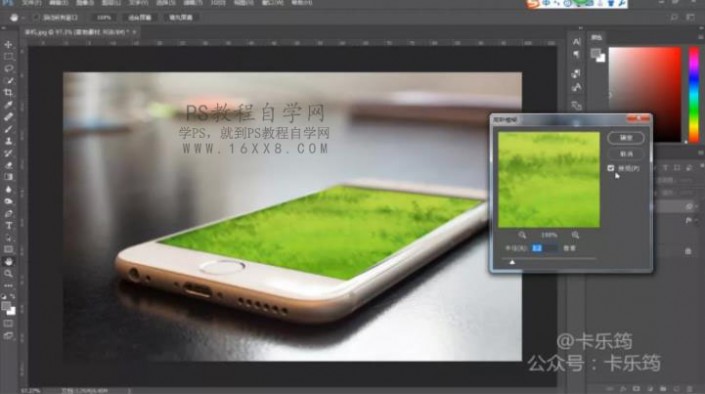Pick a color in the red color field
Screen dimensions: 705x394
(645, 94)
